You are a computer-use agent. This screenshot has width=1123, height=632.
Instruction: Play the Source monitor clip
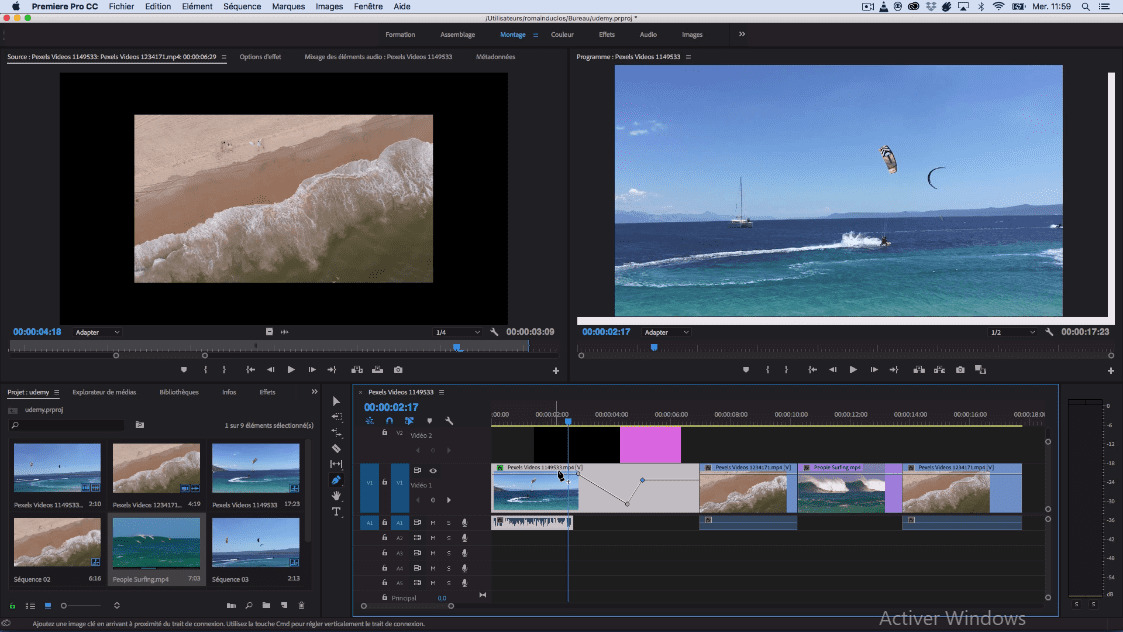point(291,370)
